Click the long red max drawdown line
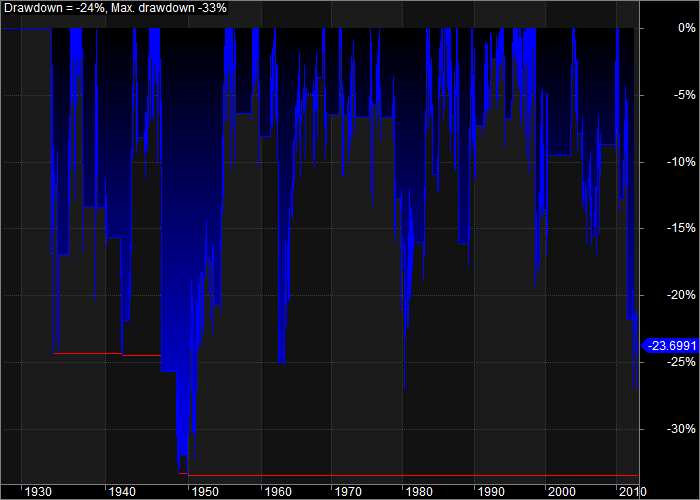 [x=414, y=475]
